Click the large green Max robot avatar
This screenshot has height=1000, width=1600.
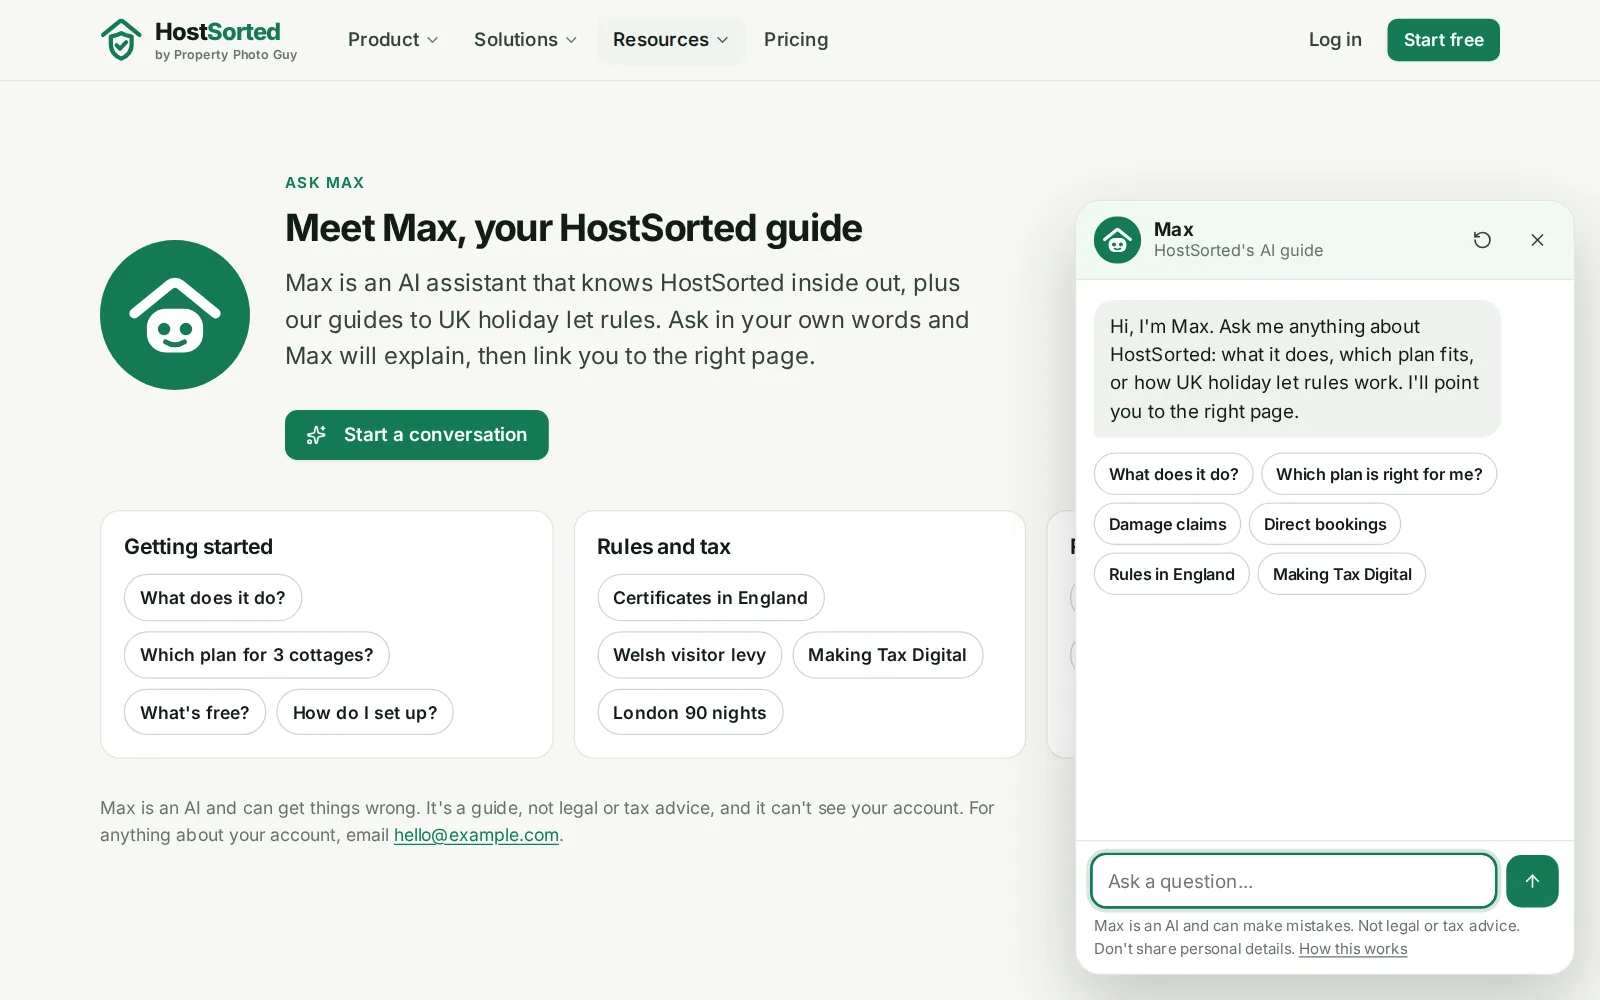(175, 315)
